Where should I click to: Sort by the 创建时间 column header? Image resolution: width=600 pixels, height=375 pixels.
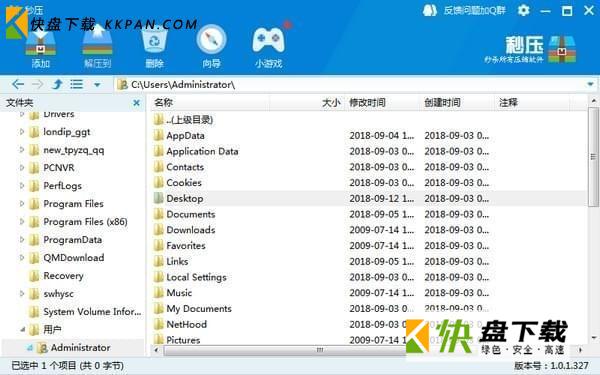pos(457,103)
